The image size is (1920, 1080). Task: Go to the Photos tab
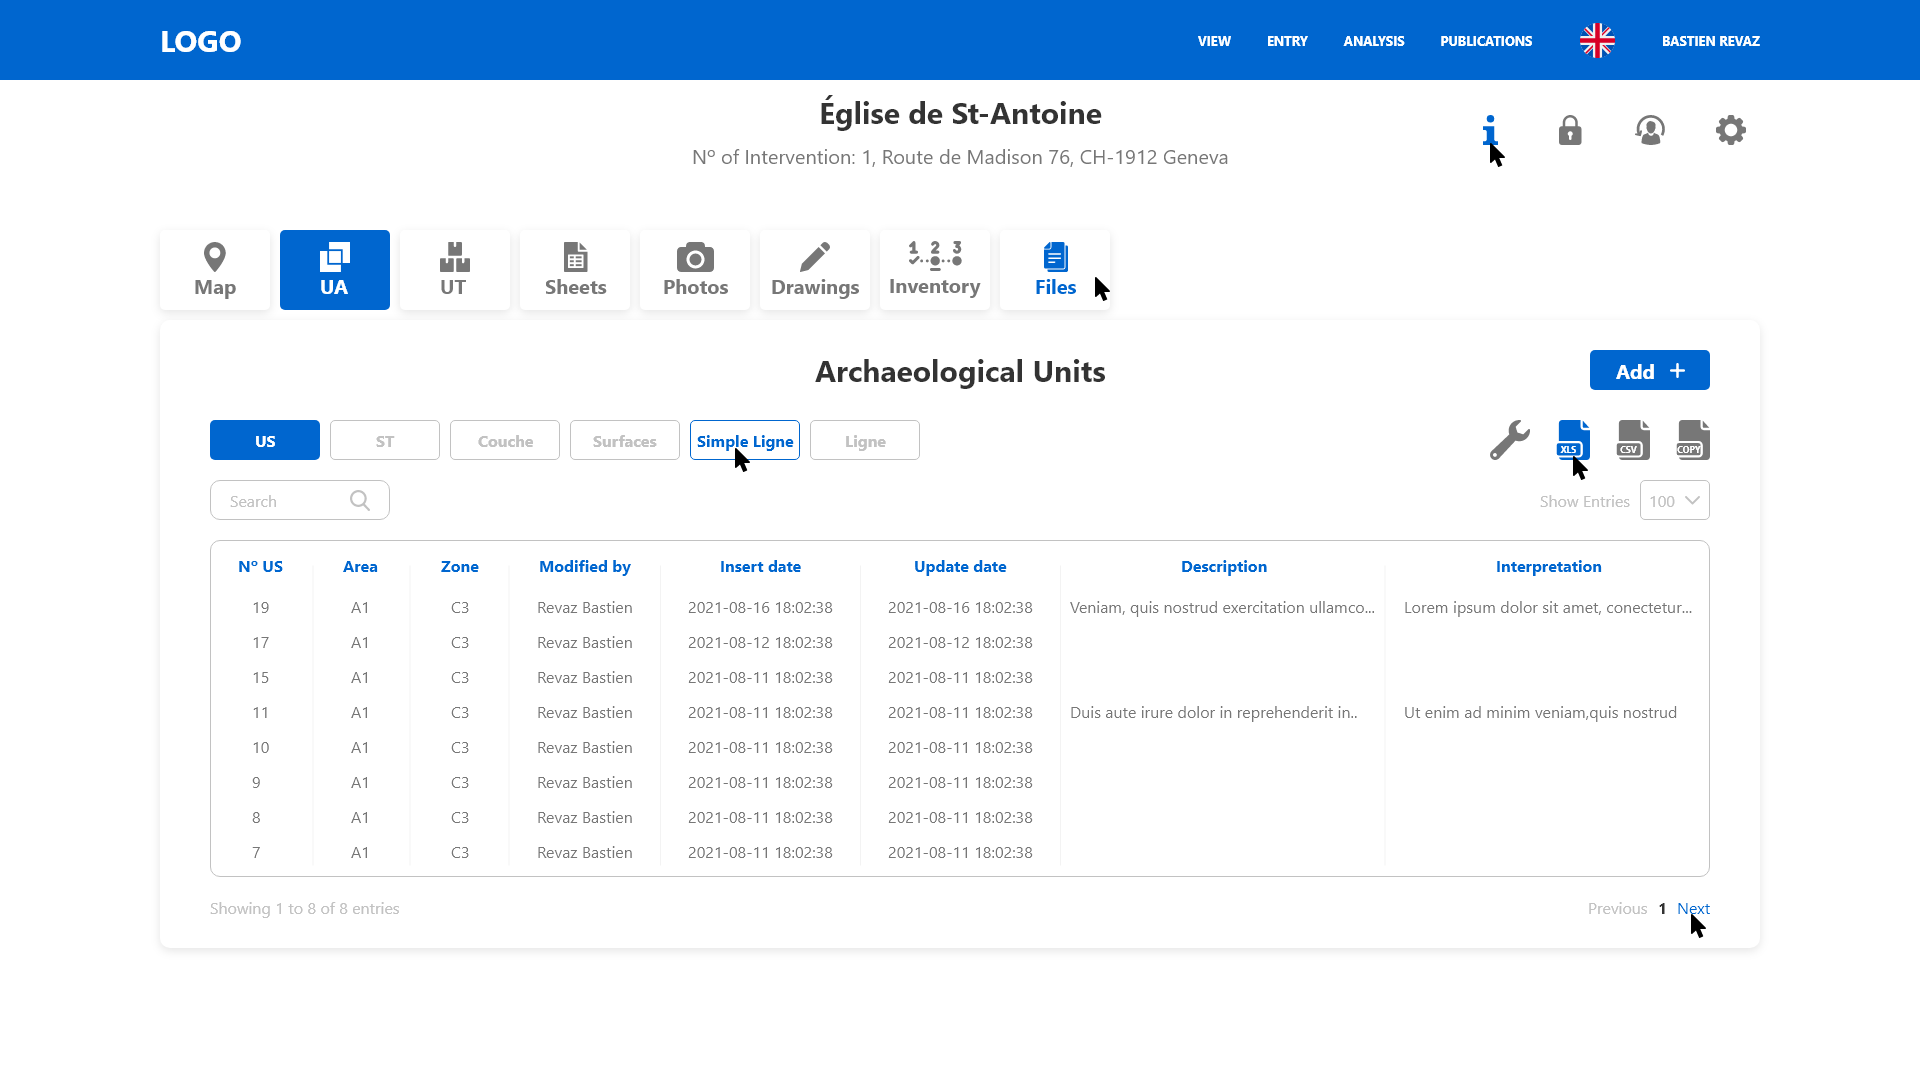(695, 270)
